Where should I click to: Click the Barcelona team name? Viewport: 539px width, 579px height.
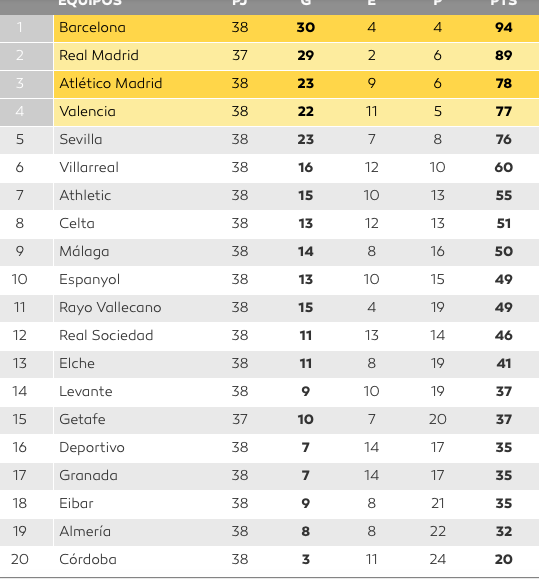pos(92,27)
